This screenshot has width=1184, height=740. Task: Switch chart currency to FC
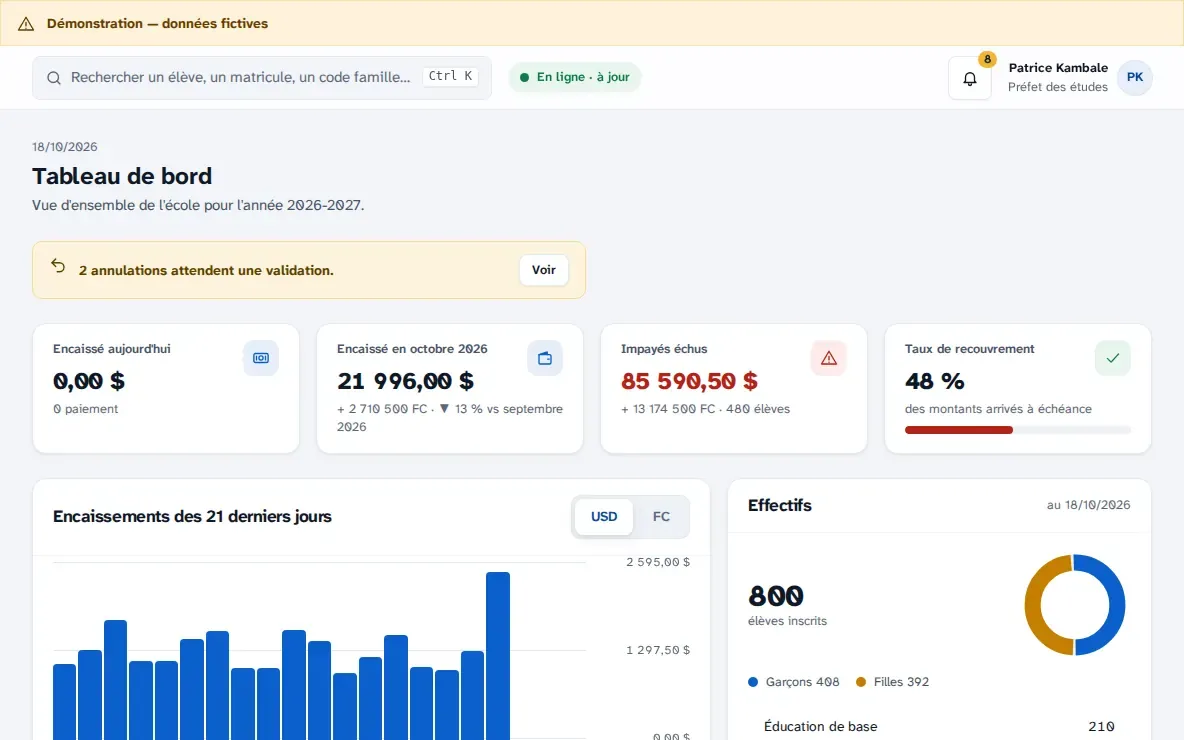coord(661,516)
